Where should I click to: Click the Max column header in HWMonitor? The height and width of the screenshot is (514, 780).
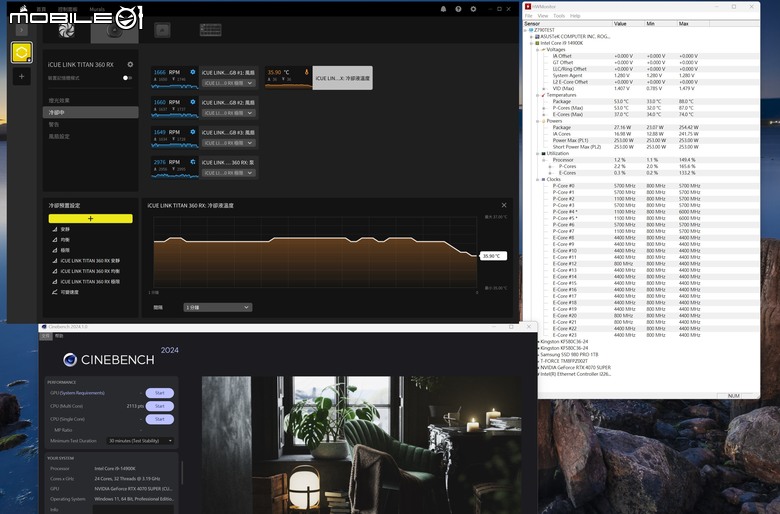point(693,23)
